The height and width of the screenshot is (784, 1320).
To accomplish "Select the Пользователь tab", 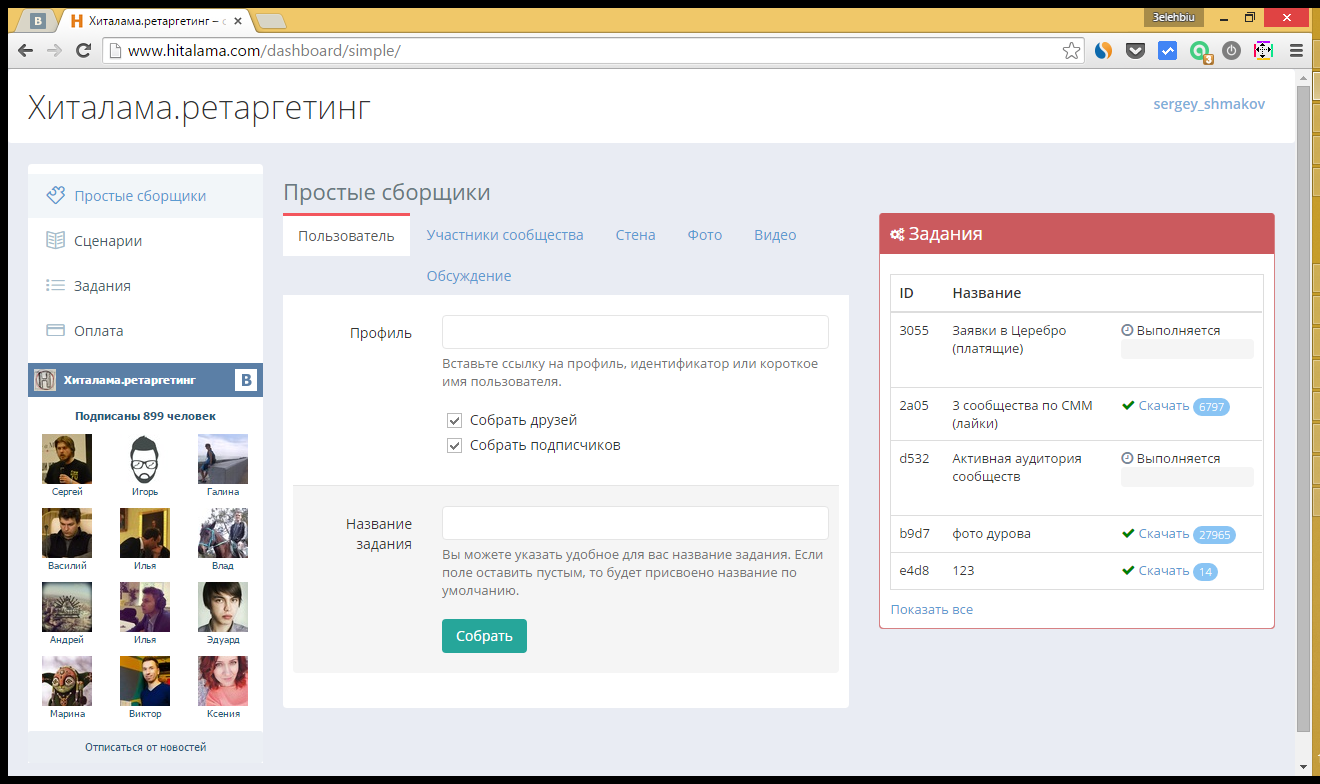I will pyautogui.click(x=346, y=236).
